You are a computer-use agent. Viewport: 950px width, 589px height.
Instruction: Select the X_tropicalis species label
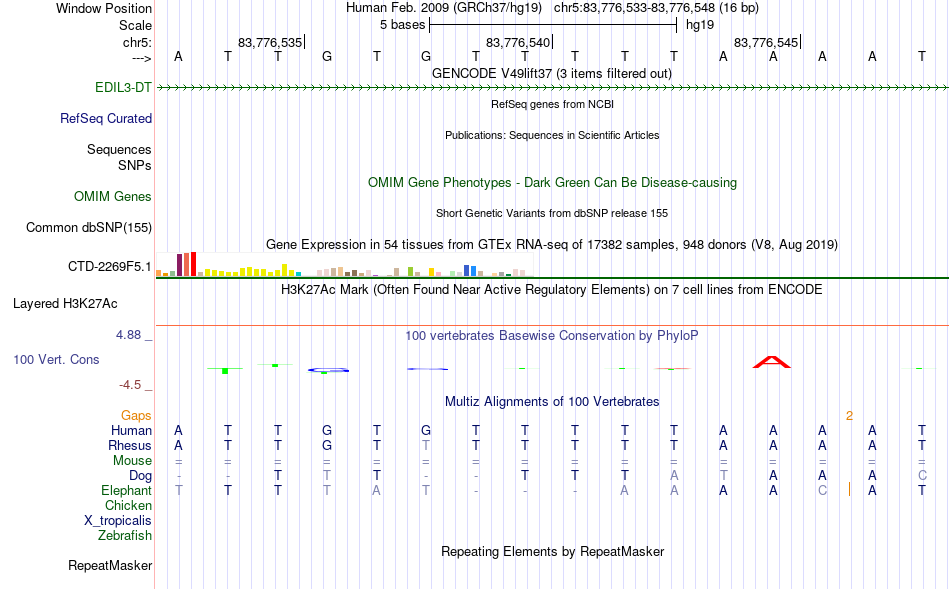click(118, 521)
